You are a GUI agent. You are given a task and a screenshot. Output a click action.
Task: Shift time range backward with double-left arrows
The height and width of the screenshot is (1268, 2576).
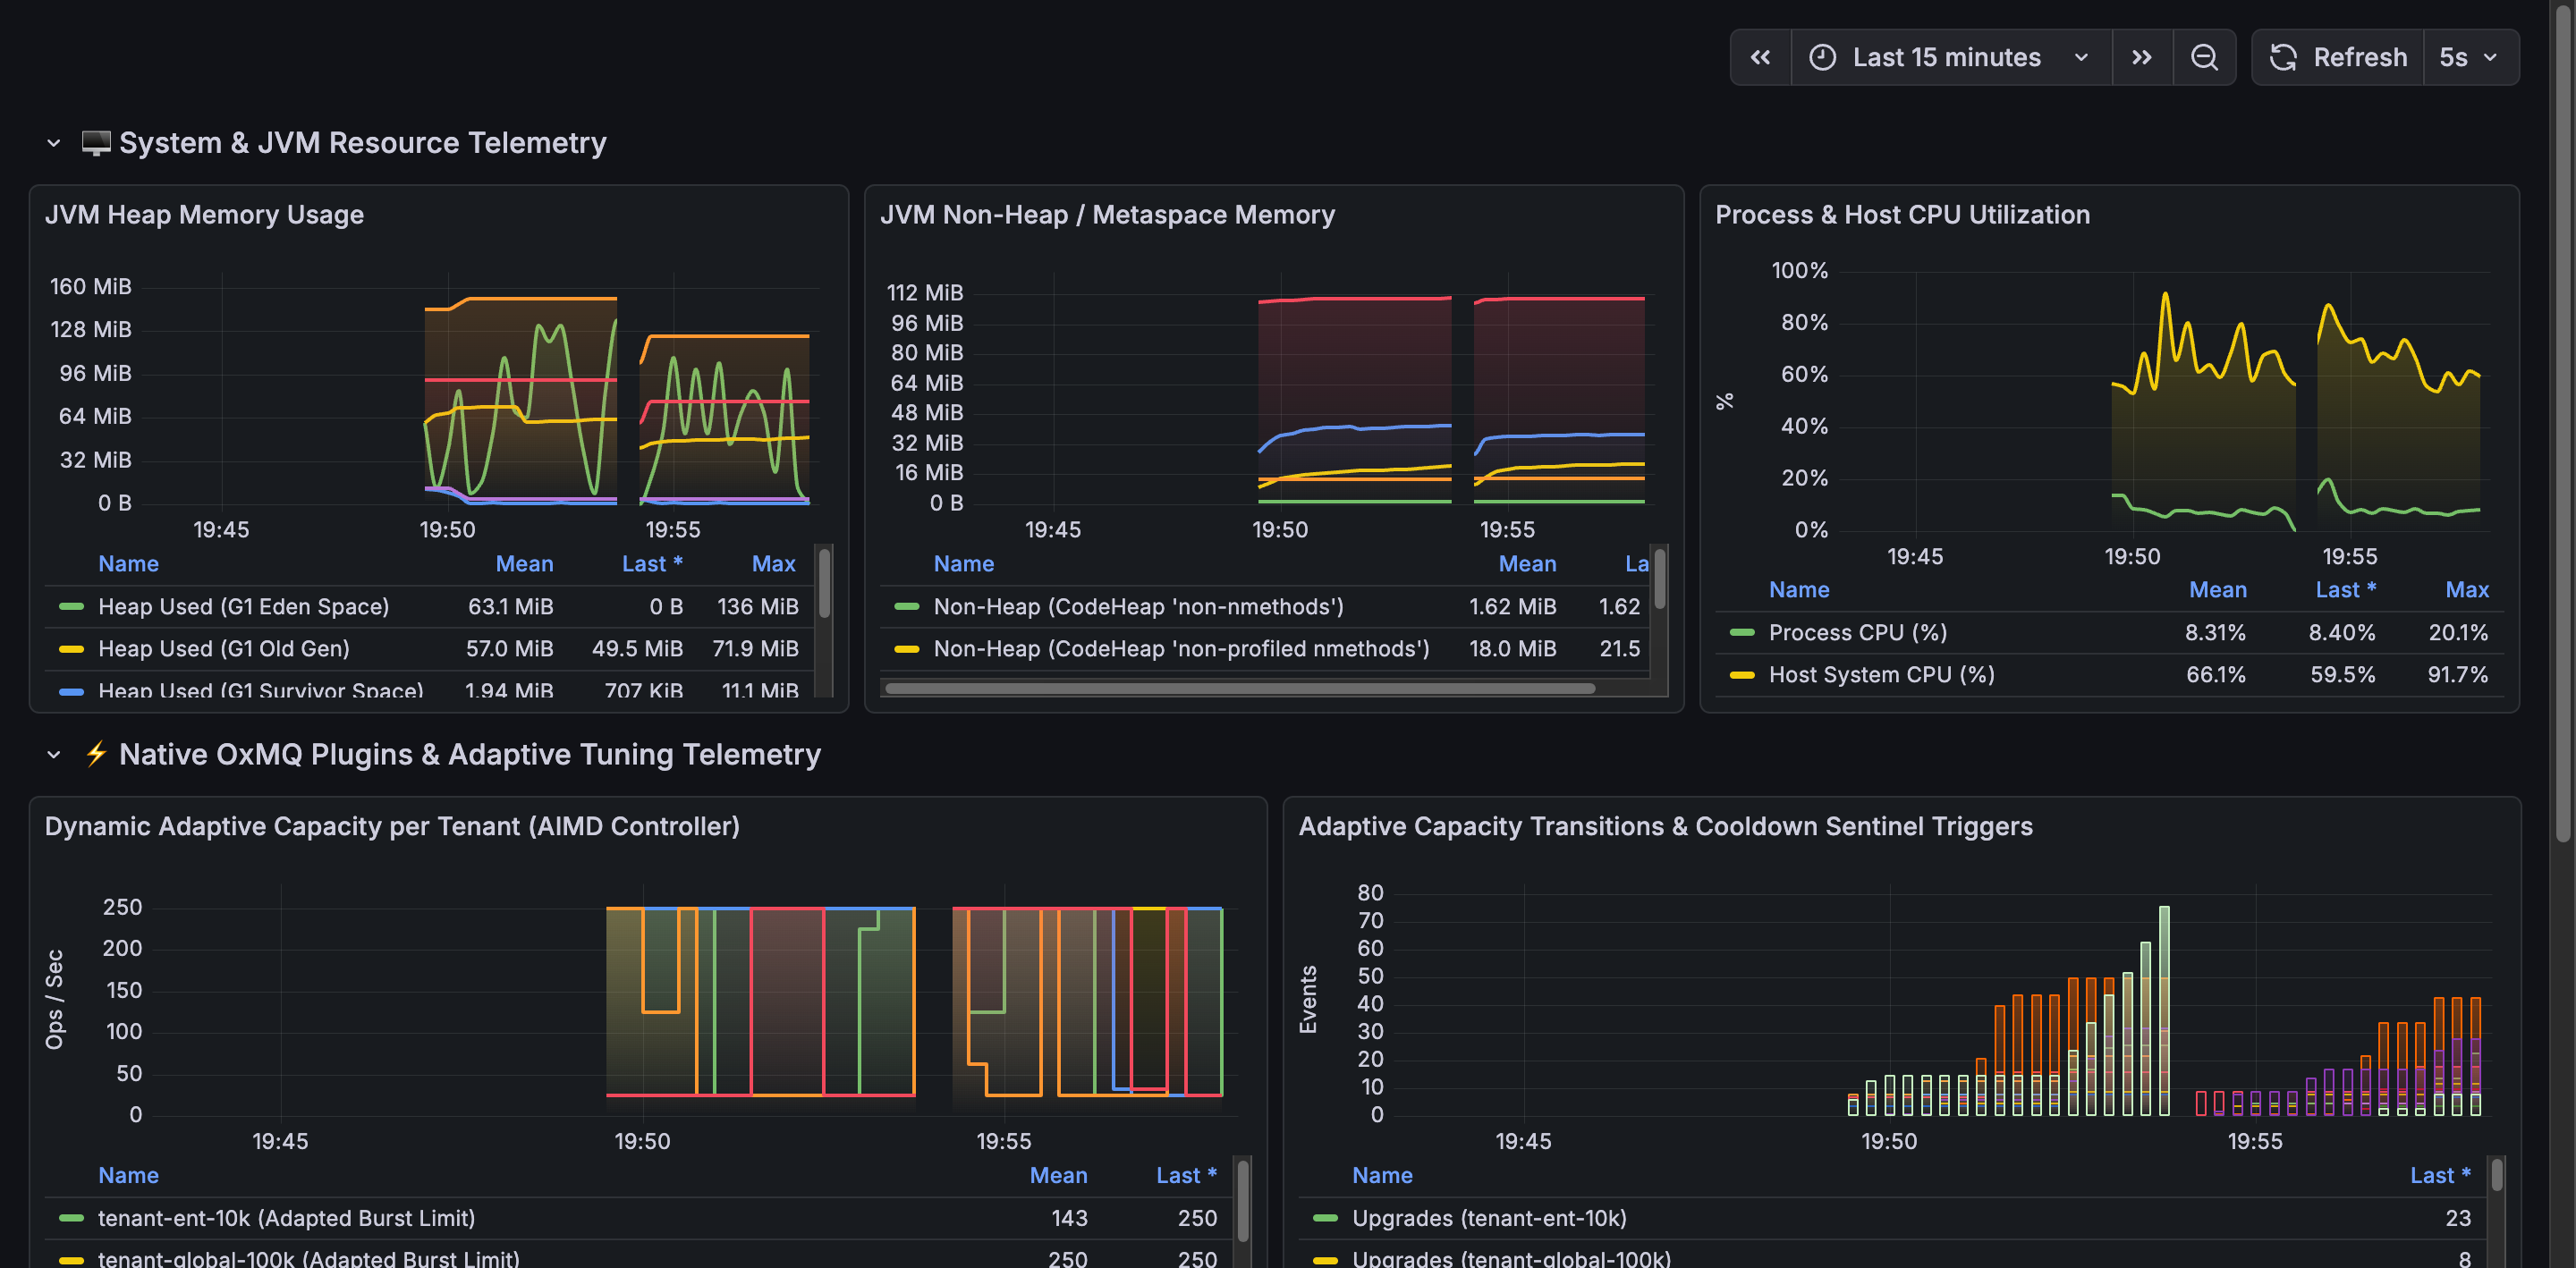[x=1760, y=58]
